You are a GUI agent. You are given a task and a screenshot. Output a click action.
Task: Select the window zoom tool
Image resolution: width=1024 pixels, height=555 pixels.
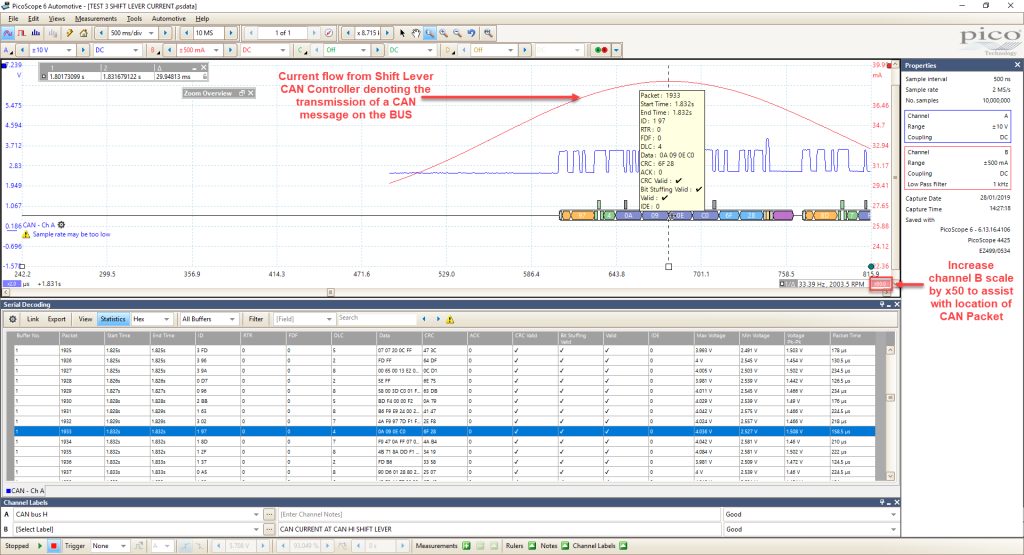click(430, 33)
